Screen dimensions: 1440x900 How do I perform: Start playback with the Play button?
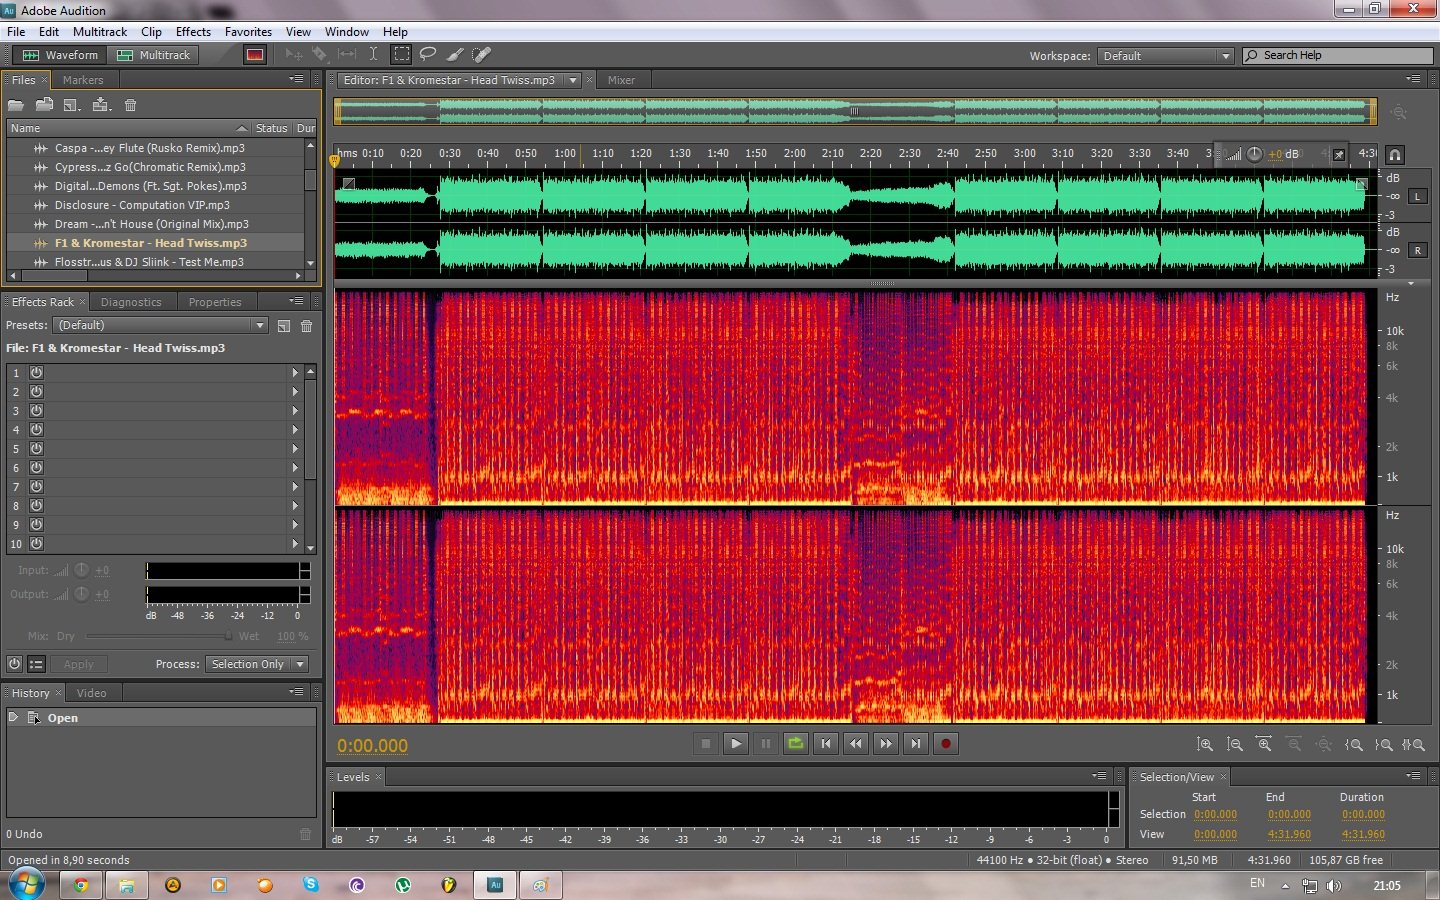pos(736,744)
